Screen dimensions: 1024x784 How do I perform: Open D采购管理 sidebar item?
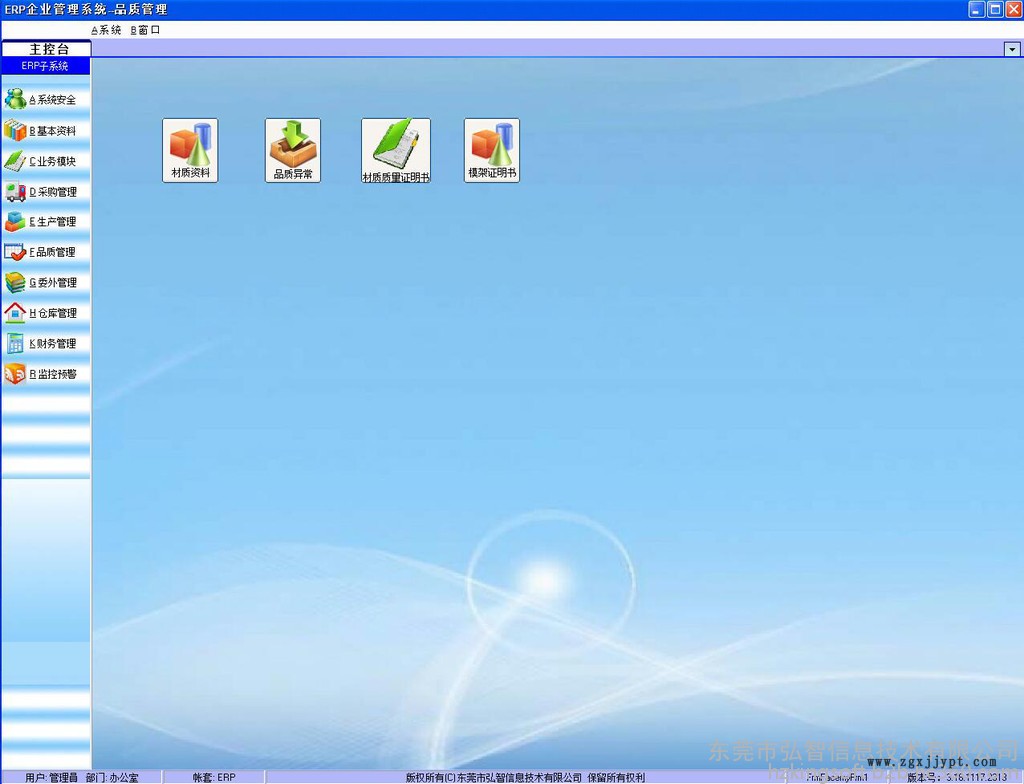click(x=45, y=192)
